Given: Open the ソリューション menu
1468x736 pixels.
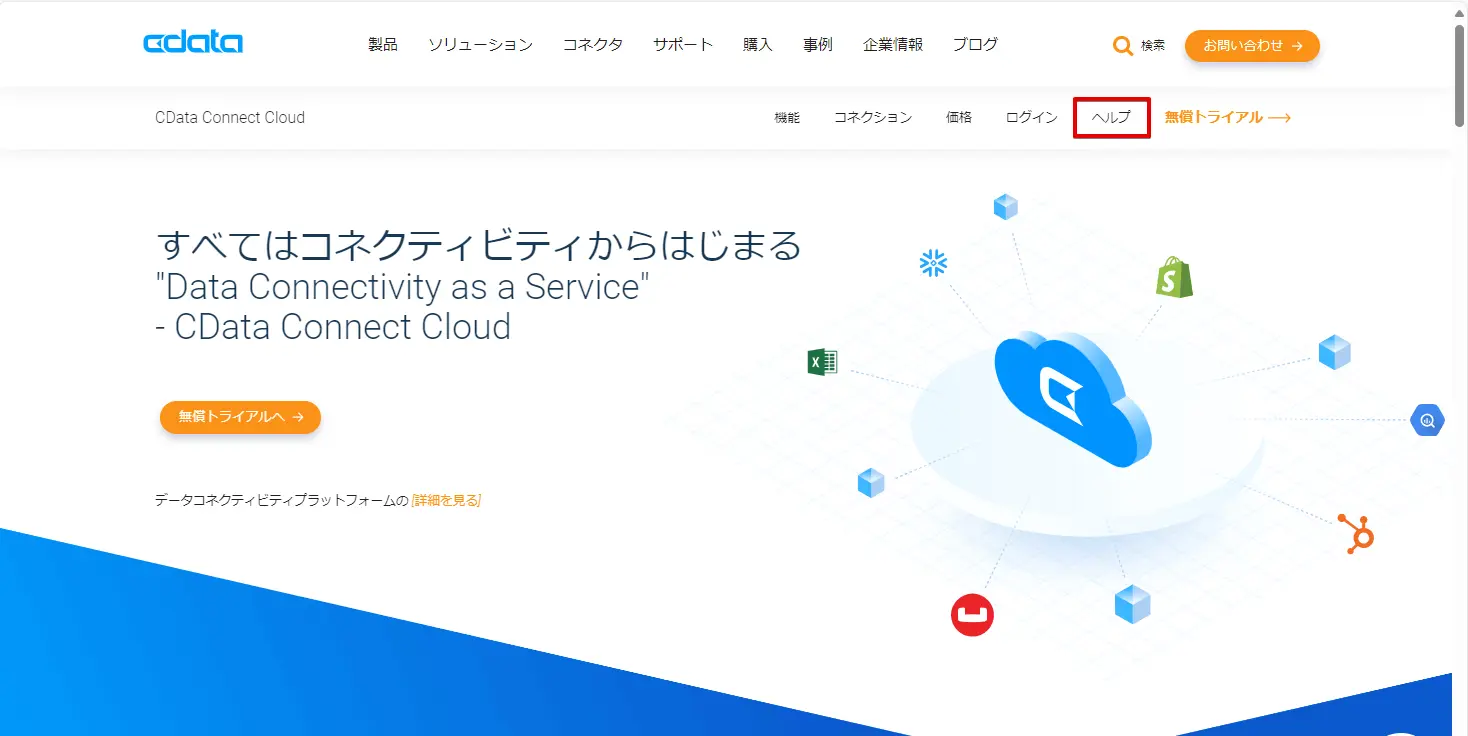Looking at the screenshot, I should tap(480, 45).
